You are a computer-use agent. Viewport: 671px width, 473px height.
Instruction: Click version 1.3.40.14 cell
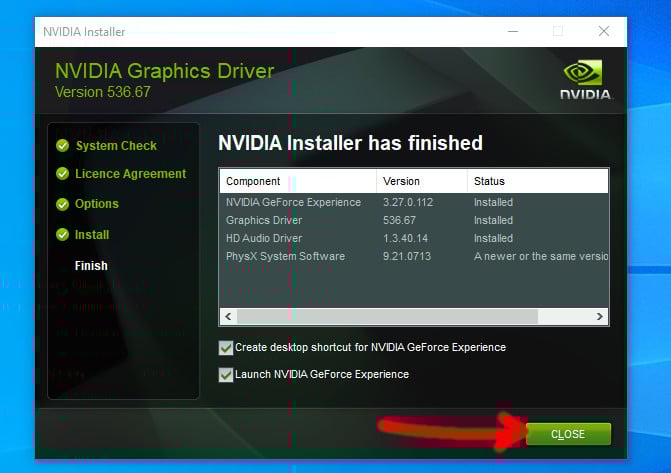coord(405,238)
